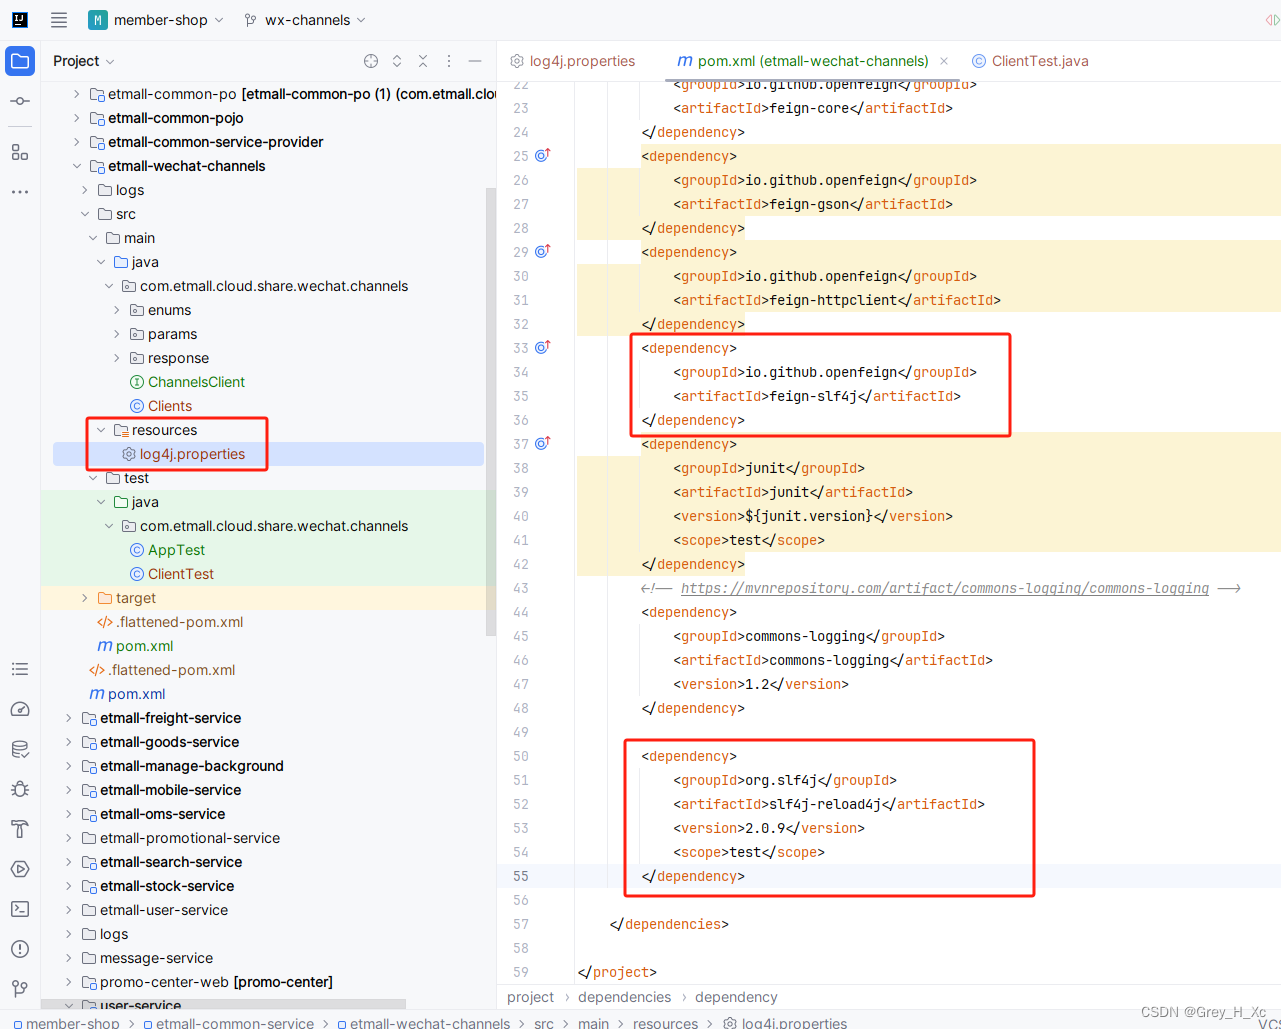The width and height of the screenshot is (1281, 1029).
Task: Click 'dependencies' in editor breadcrumb
Action: [x=625, y=997]
